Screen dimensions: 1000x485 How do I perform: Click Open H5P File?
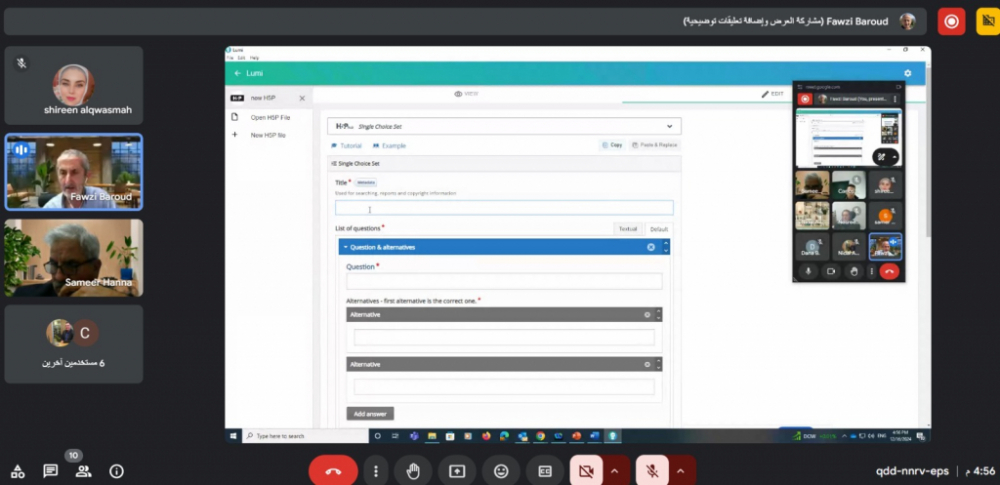tap(270, 117)
